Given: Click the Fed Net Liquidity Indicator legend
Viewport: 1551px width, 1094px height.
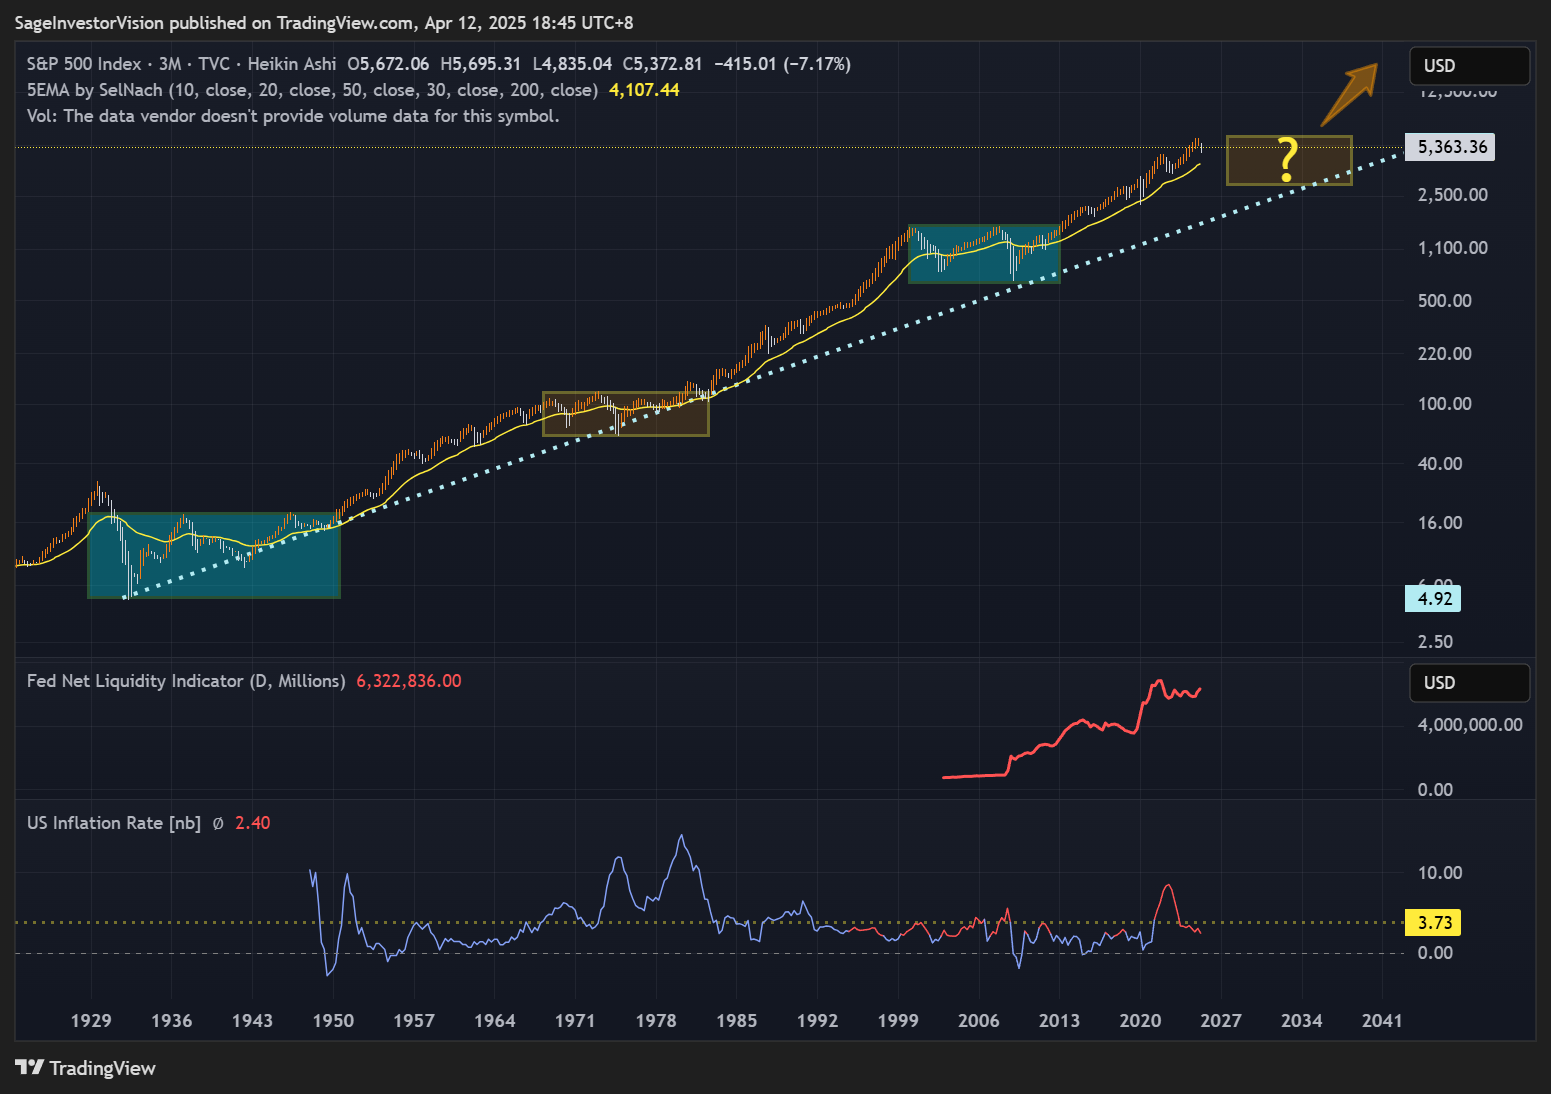Looking at the screenshot, I should pyautogui.click(x=186, y=681).
